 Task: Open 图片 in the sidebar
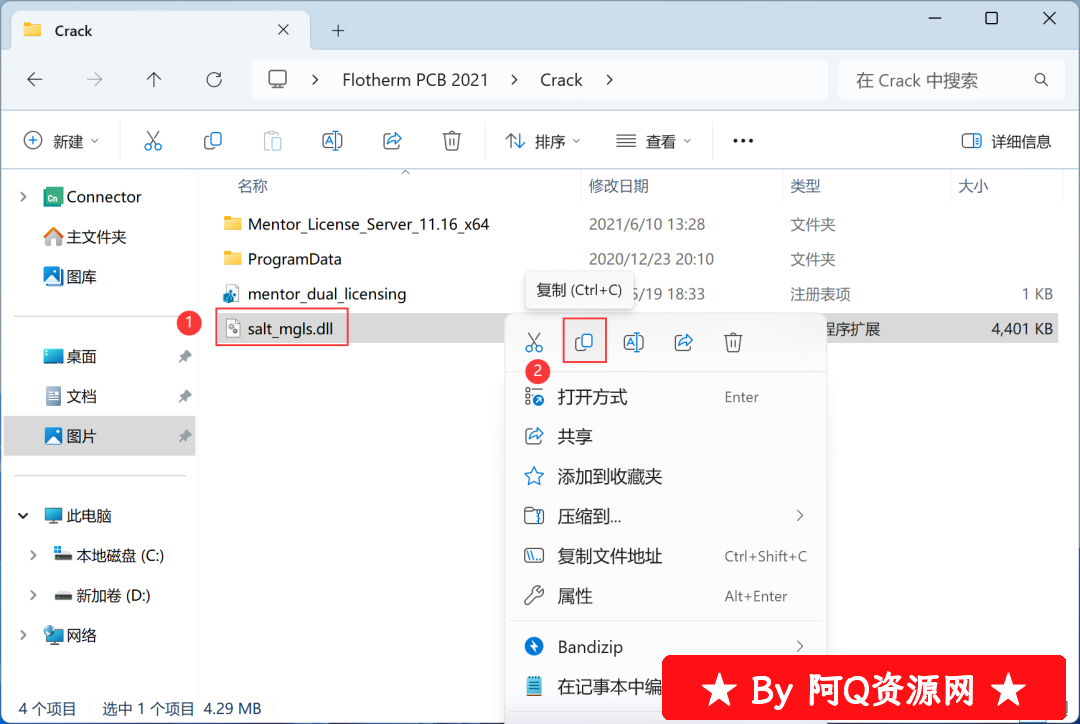(x=70, y=436)
